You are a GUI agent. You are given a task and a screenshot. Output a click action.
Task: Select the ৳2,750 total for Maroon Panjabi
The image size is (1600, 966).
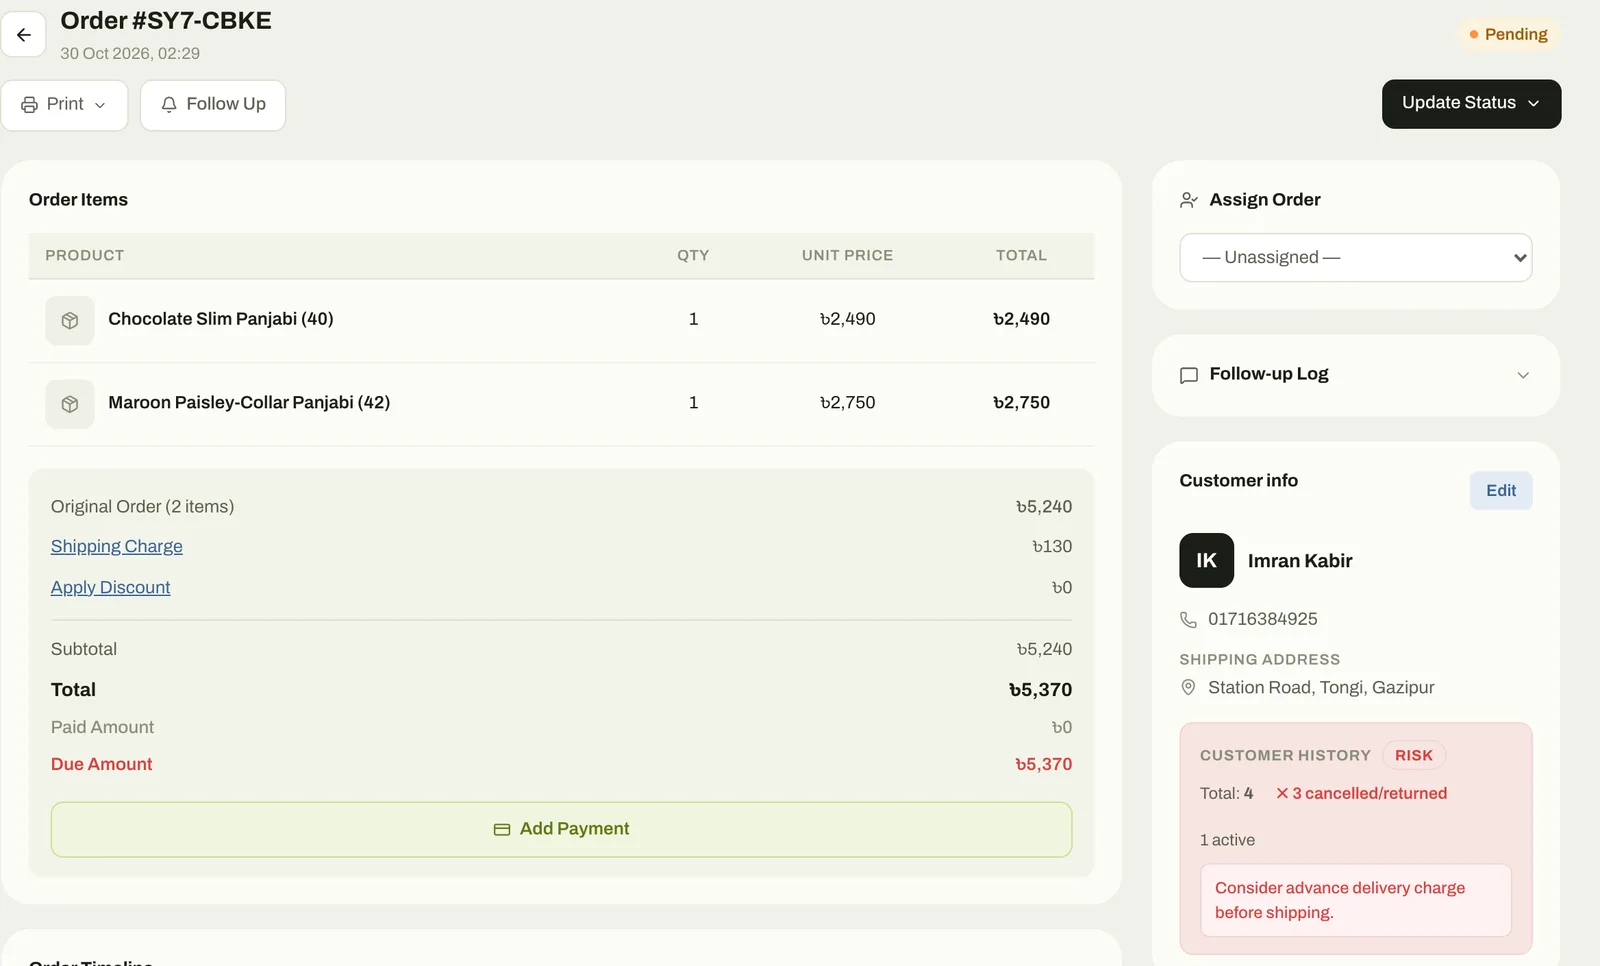click(x=1021, y=402)
